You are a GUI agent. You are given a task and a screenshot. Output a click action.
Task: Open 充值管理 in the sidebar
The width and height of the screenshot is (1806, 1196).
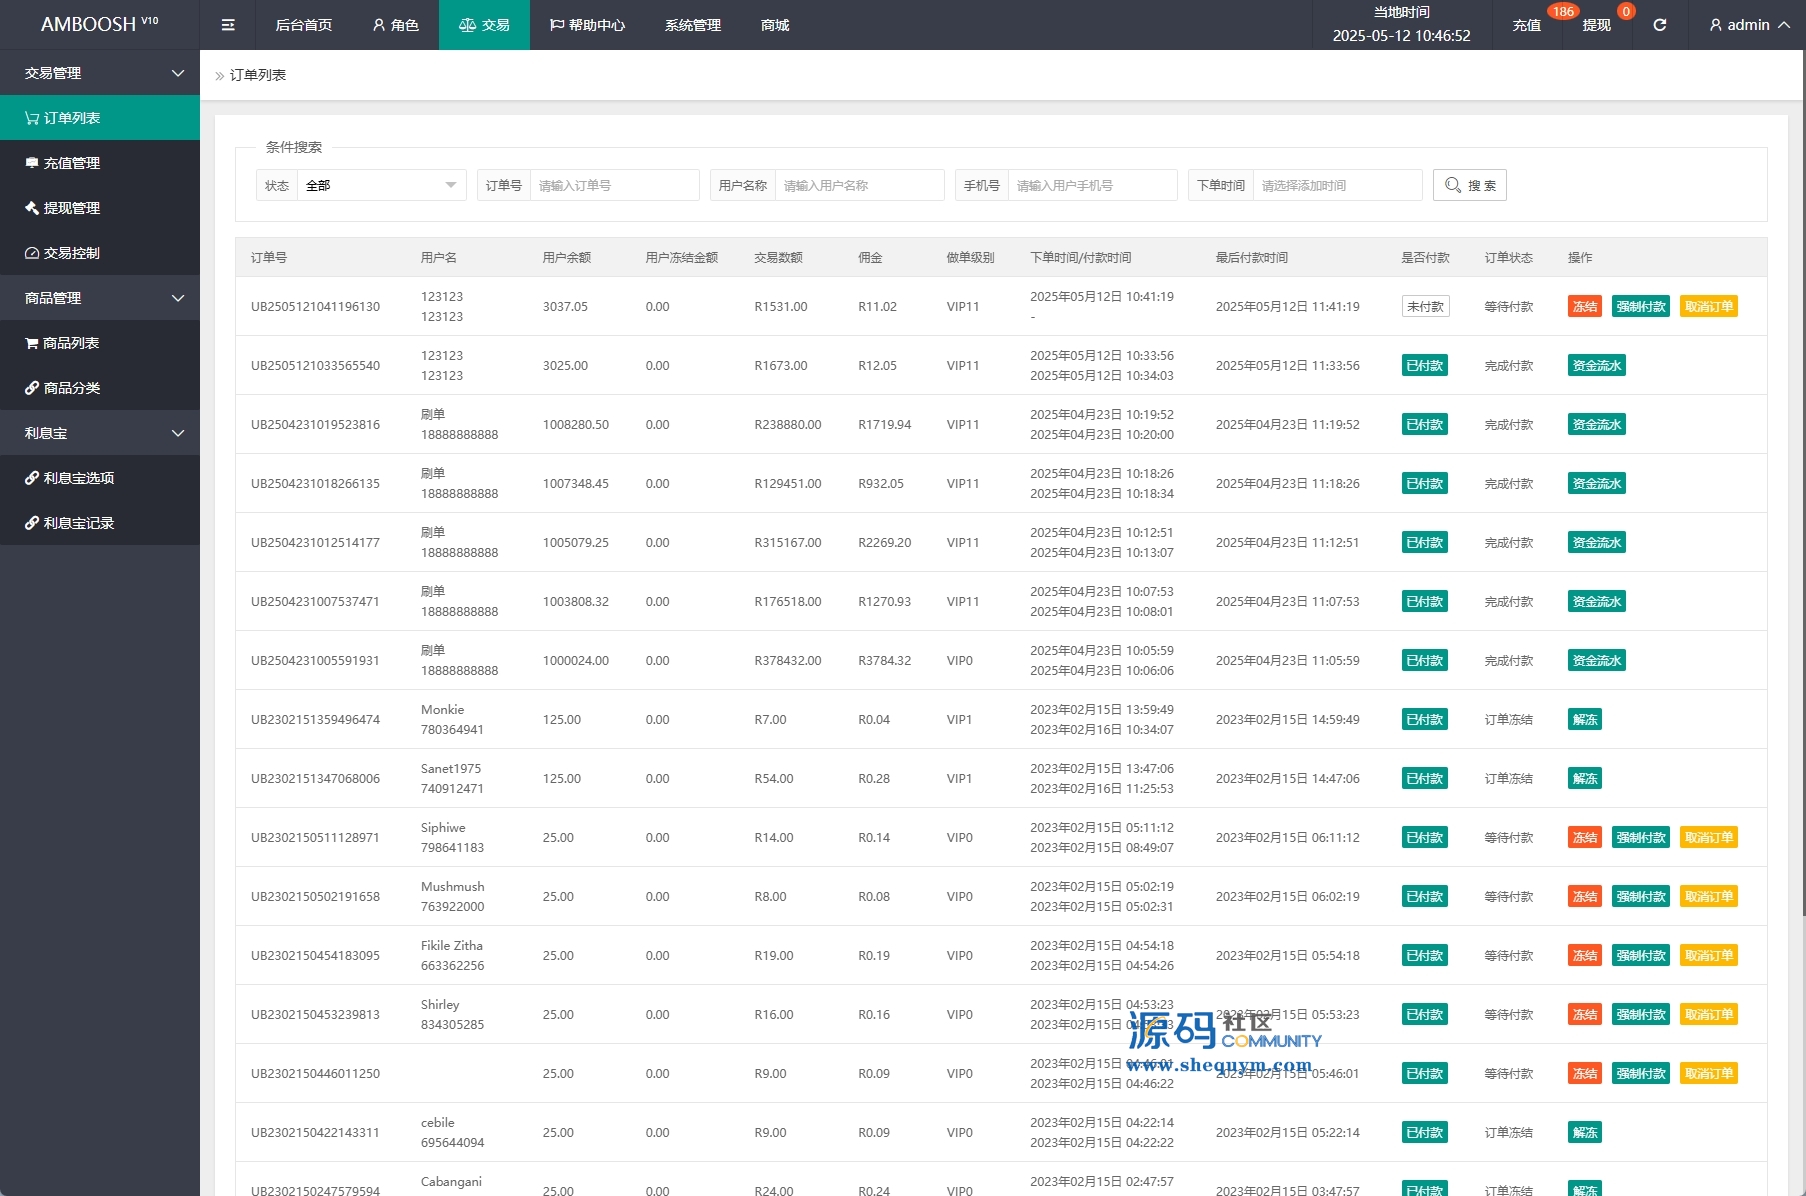click(71, 163)
